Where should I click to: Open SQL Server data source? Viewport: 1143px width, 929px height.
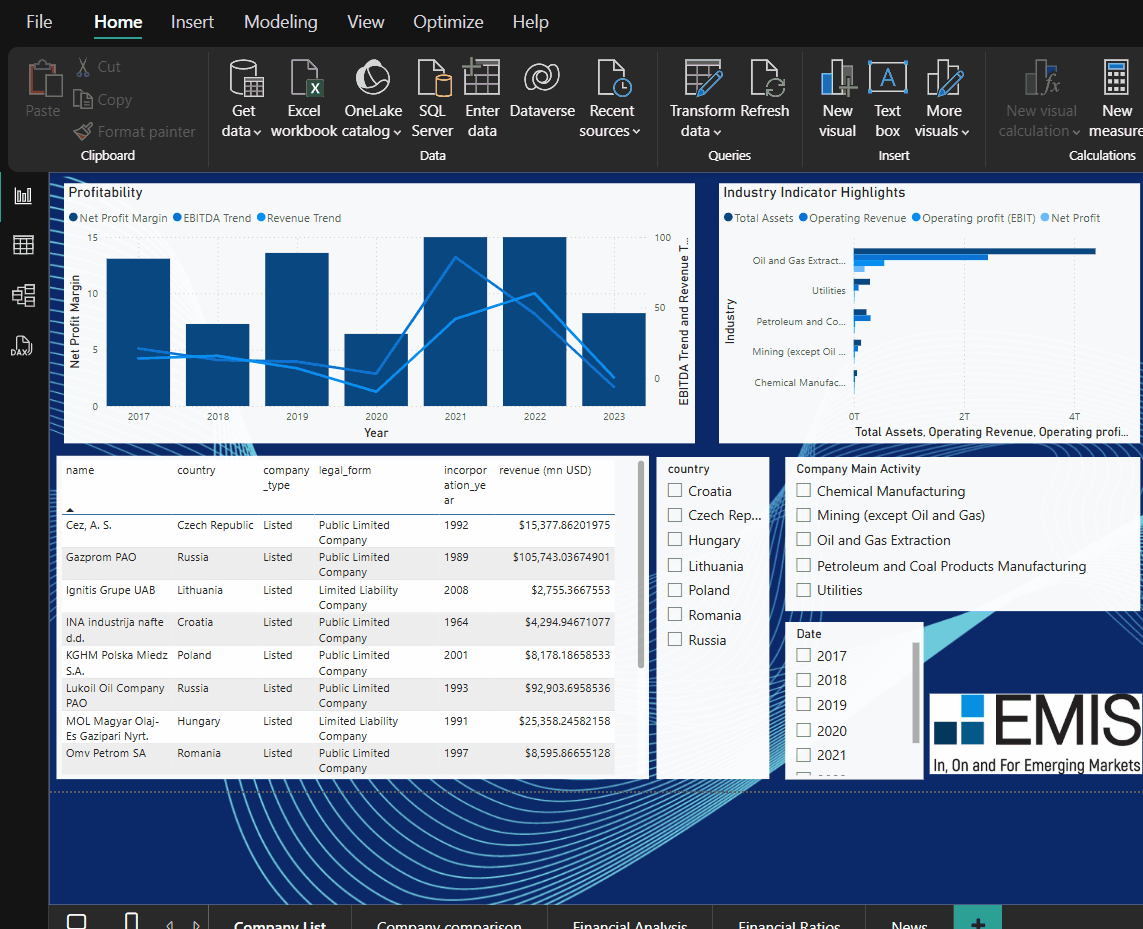click(x=432, y=80)
